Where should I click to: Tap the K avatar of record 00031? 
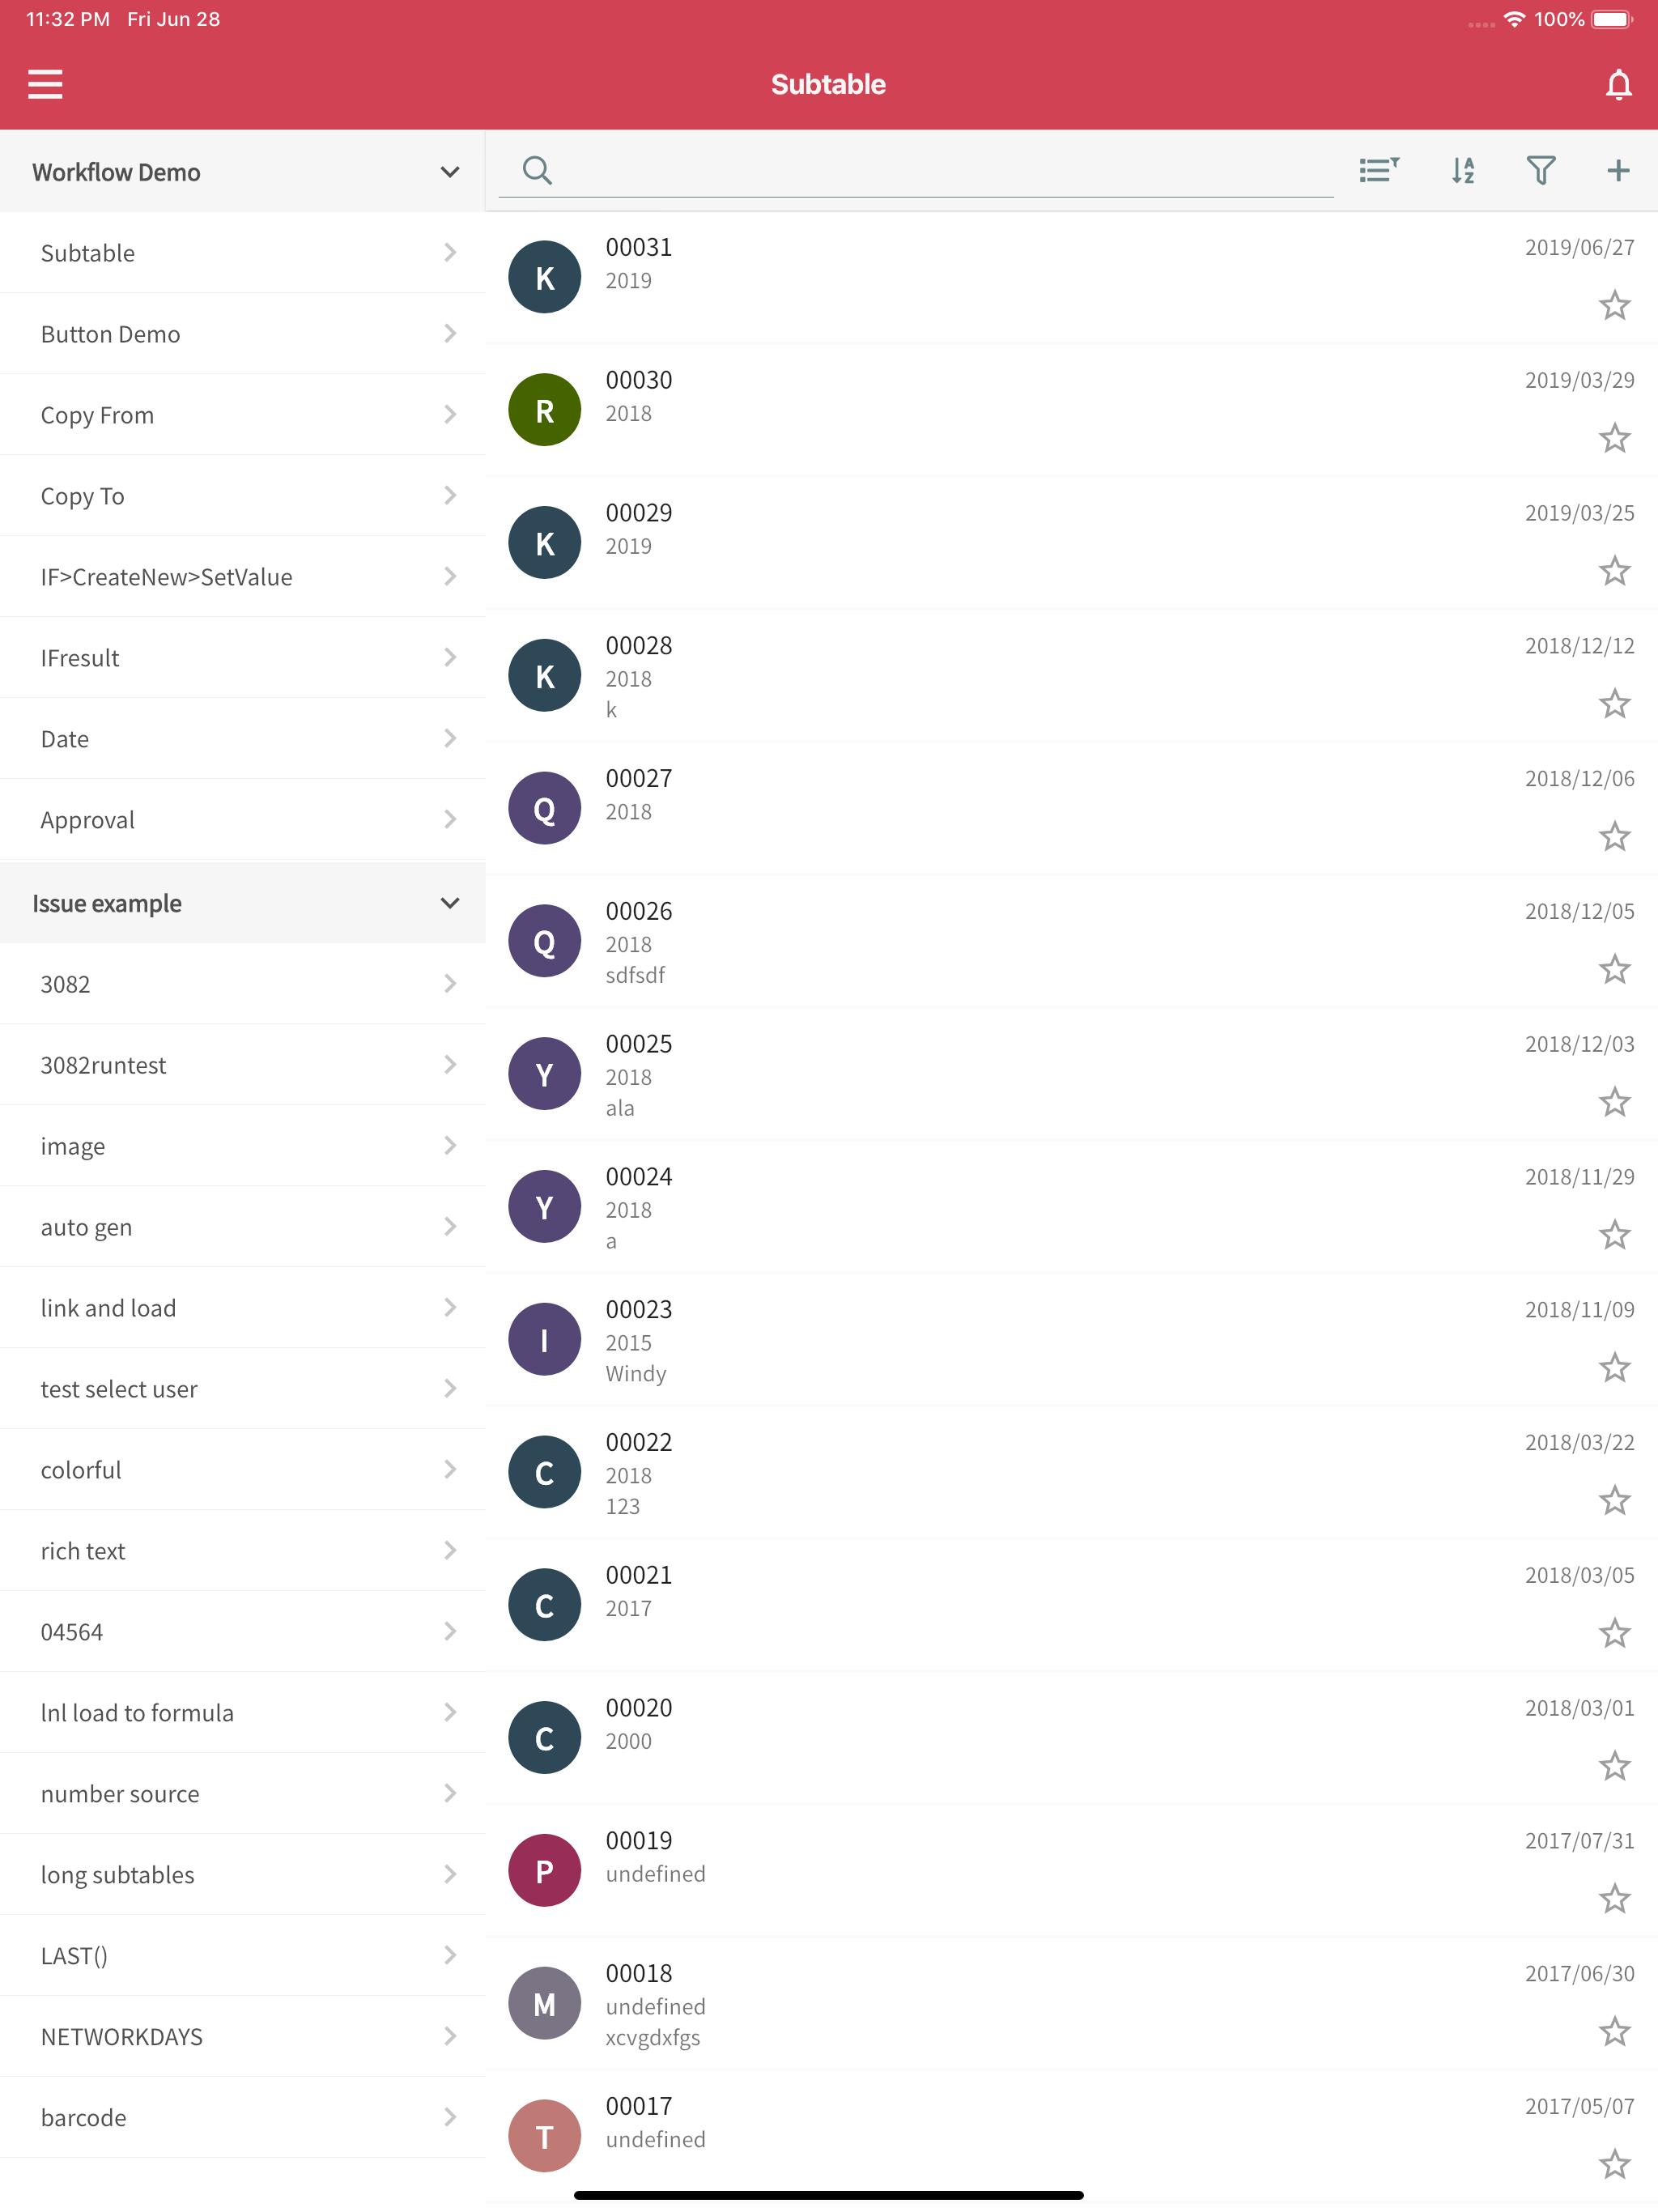tap(544, 277)
